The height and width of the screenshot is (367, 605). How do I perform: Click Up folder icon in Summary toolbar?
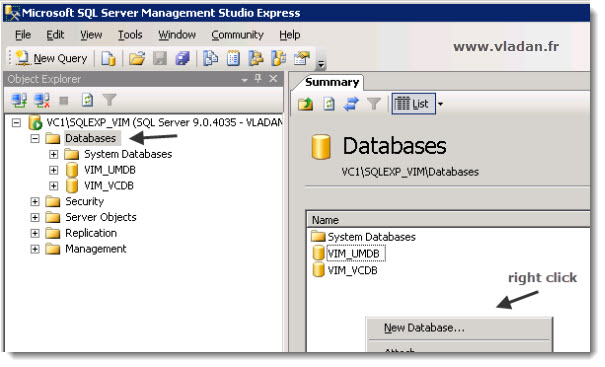click(306, 104)
